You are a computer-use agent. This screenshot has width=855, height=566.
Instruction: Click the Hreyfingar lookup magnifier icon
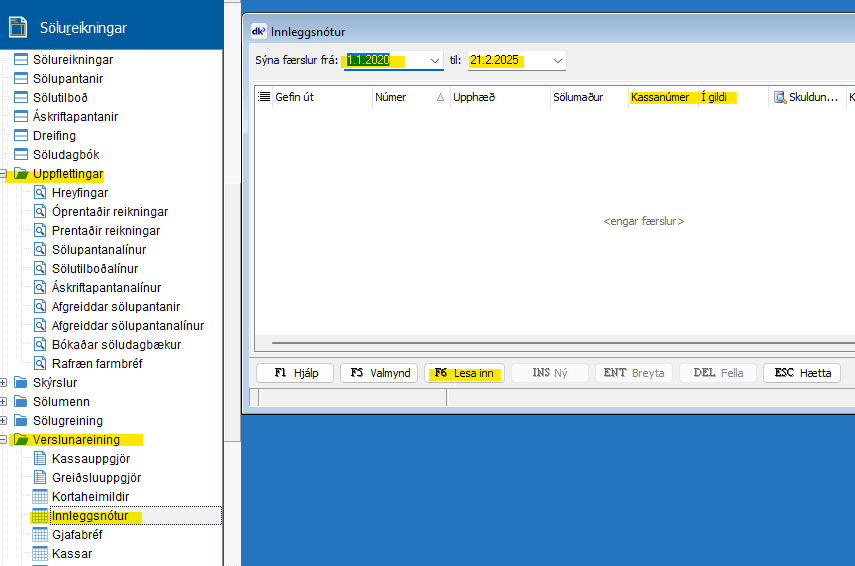click(x=40, y=193)
